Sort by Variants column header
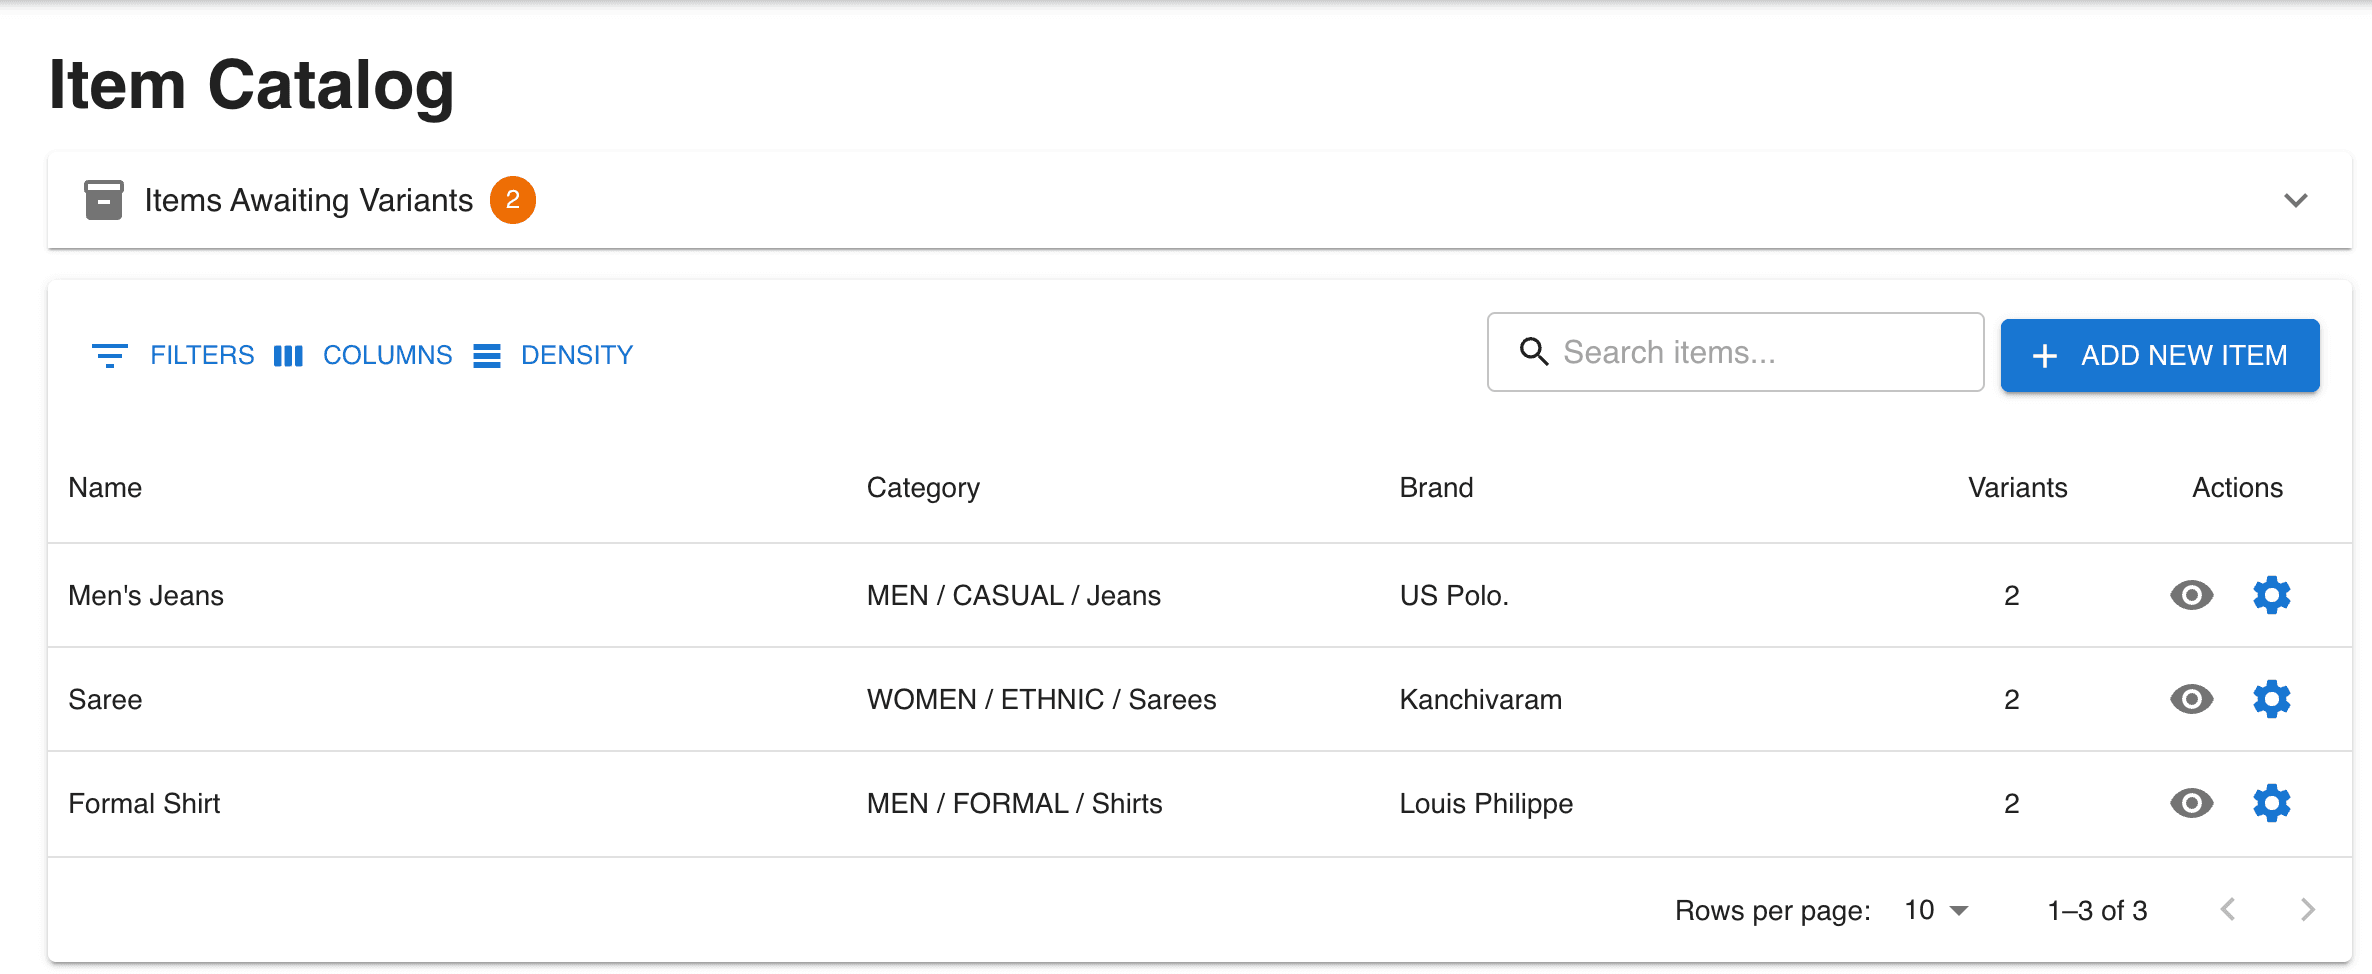The height and width of the screenshot is (974, 2372). point(2017,487)
